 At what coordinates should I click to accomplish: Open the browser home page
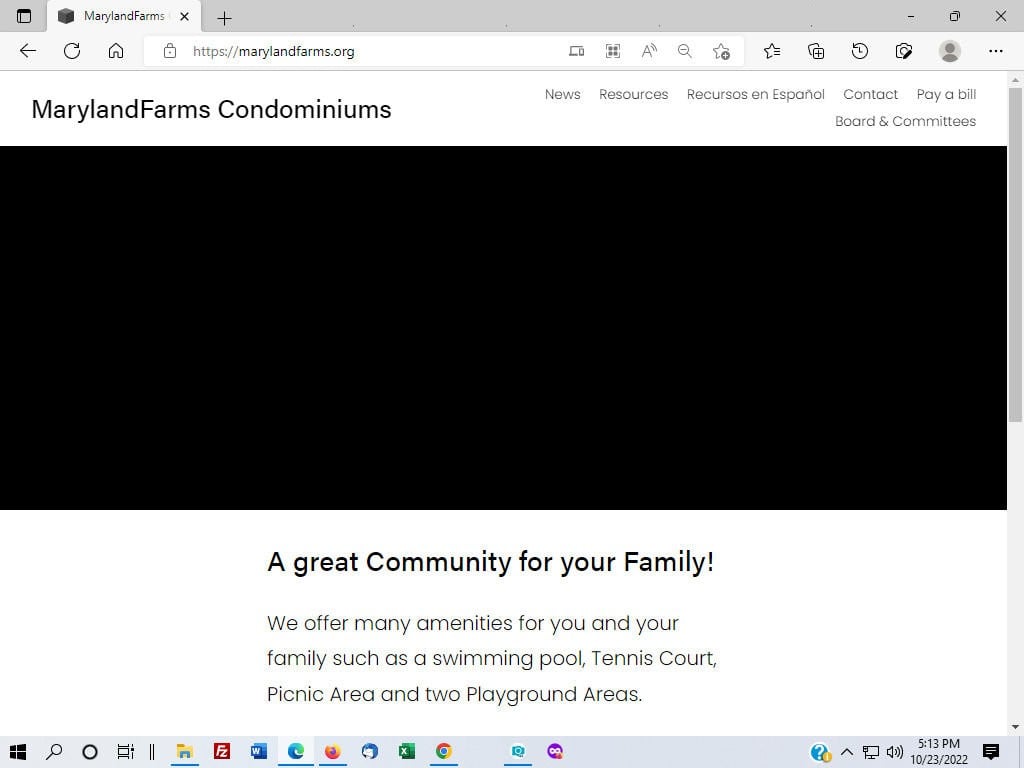click(x=116, y=51)
